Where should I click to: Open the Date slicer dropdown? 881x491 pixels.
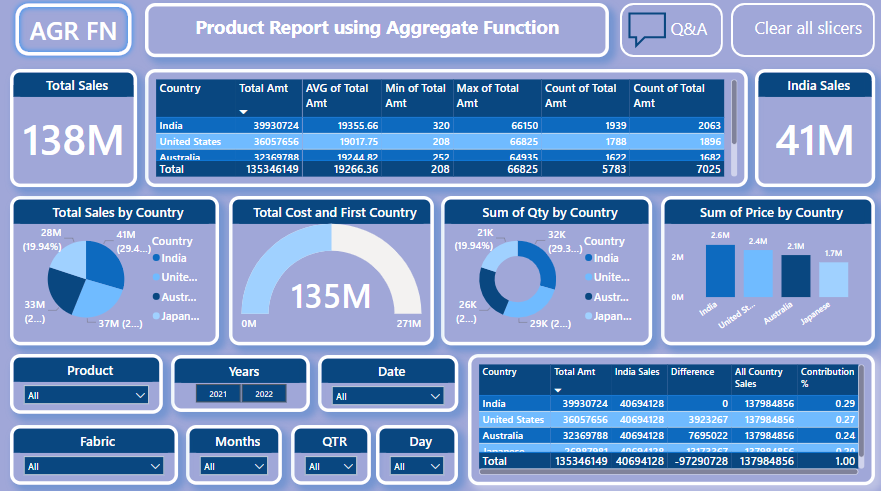click(388, 396)
